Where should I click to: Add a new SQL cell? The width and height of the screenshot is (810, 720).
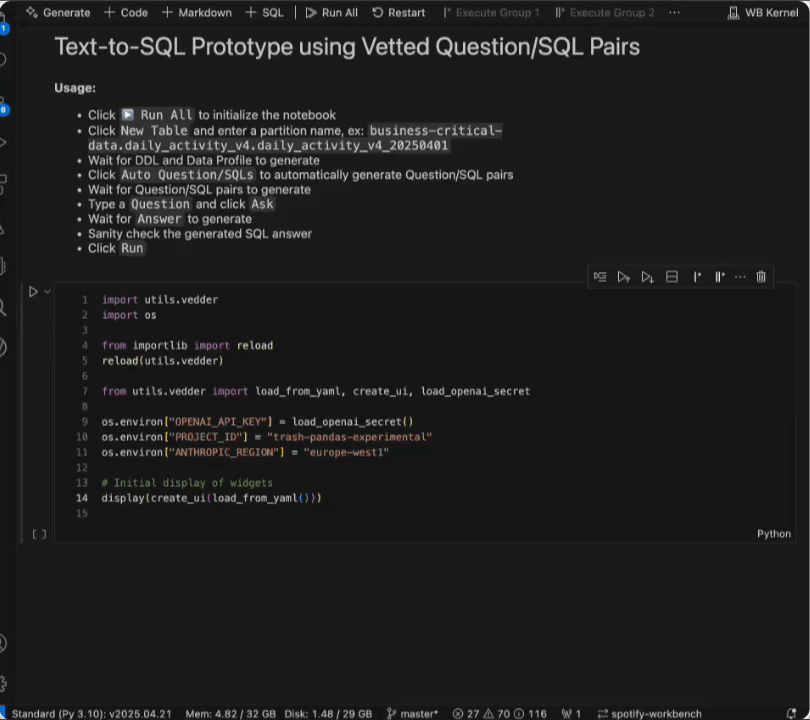[x=265, y=13]
